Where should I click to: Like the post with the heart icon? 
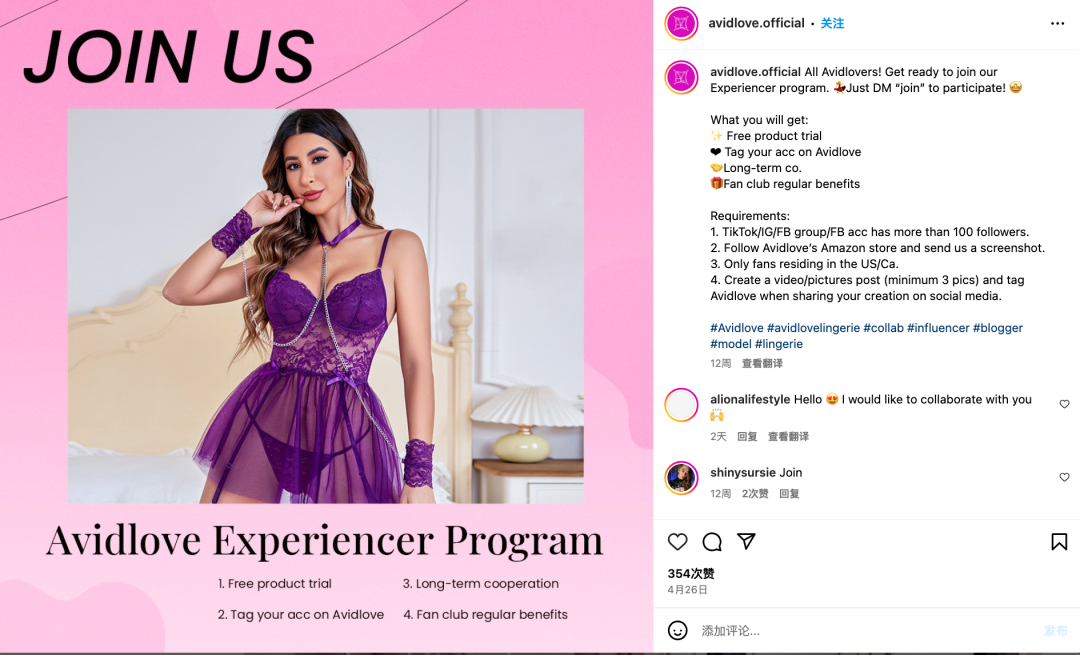click(x=678, y=542)
